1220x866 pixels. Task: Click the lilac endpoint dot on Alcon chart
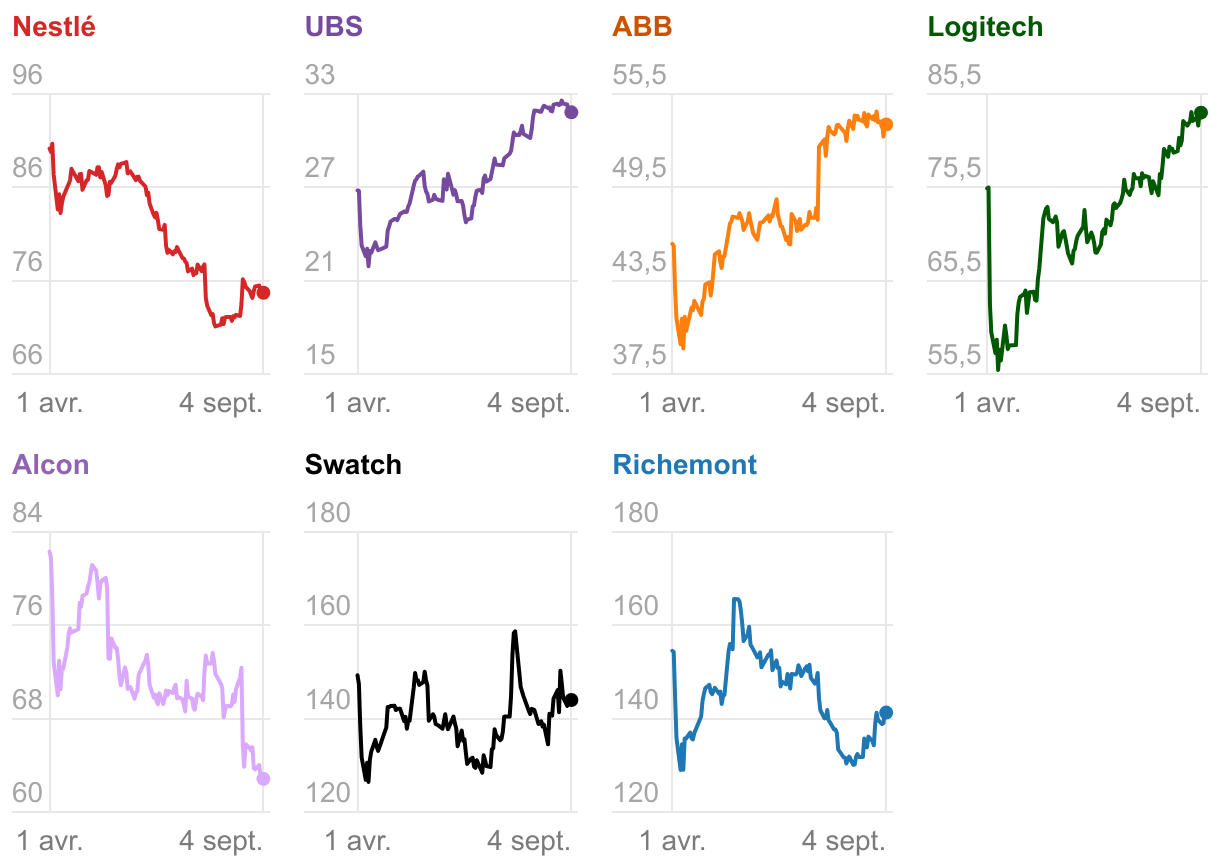coord(263,779)
